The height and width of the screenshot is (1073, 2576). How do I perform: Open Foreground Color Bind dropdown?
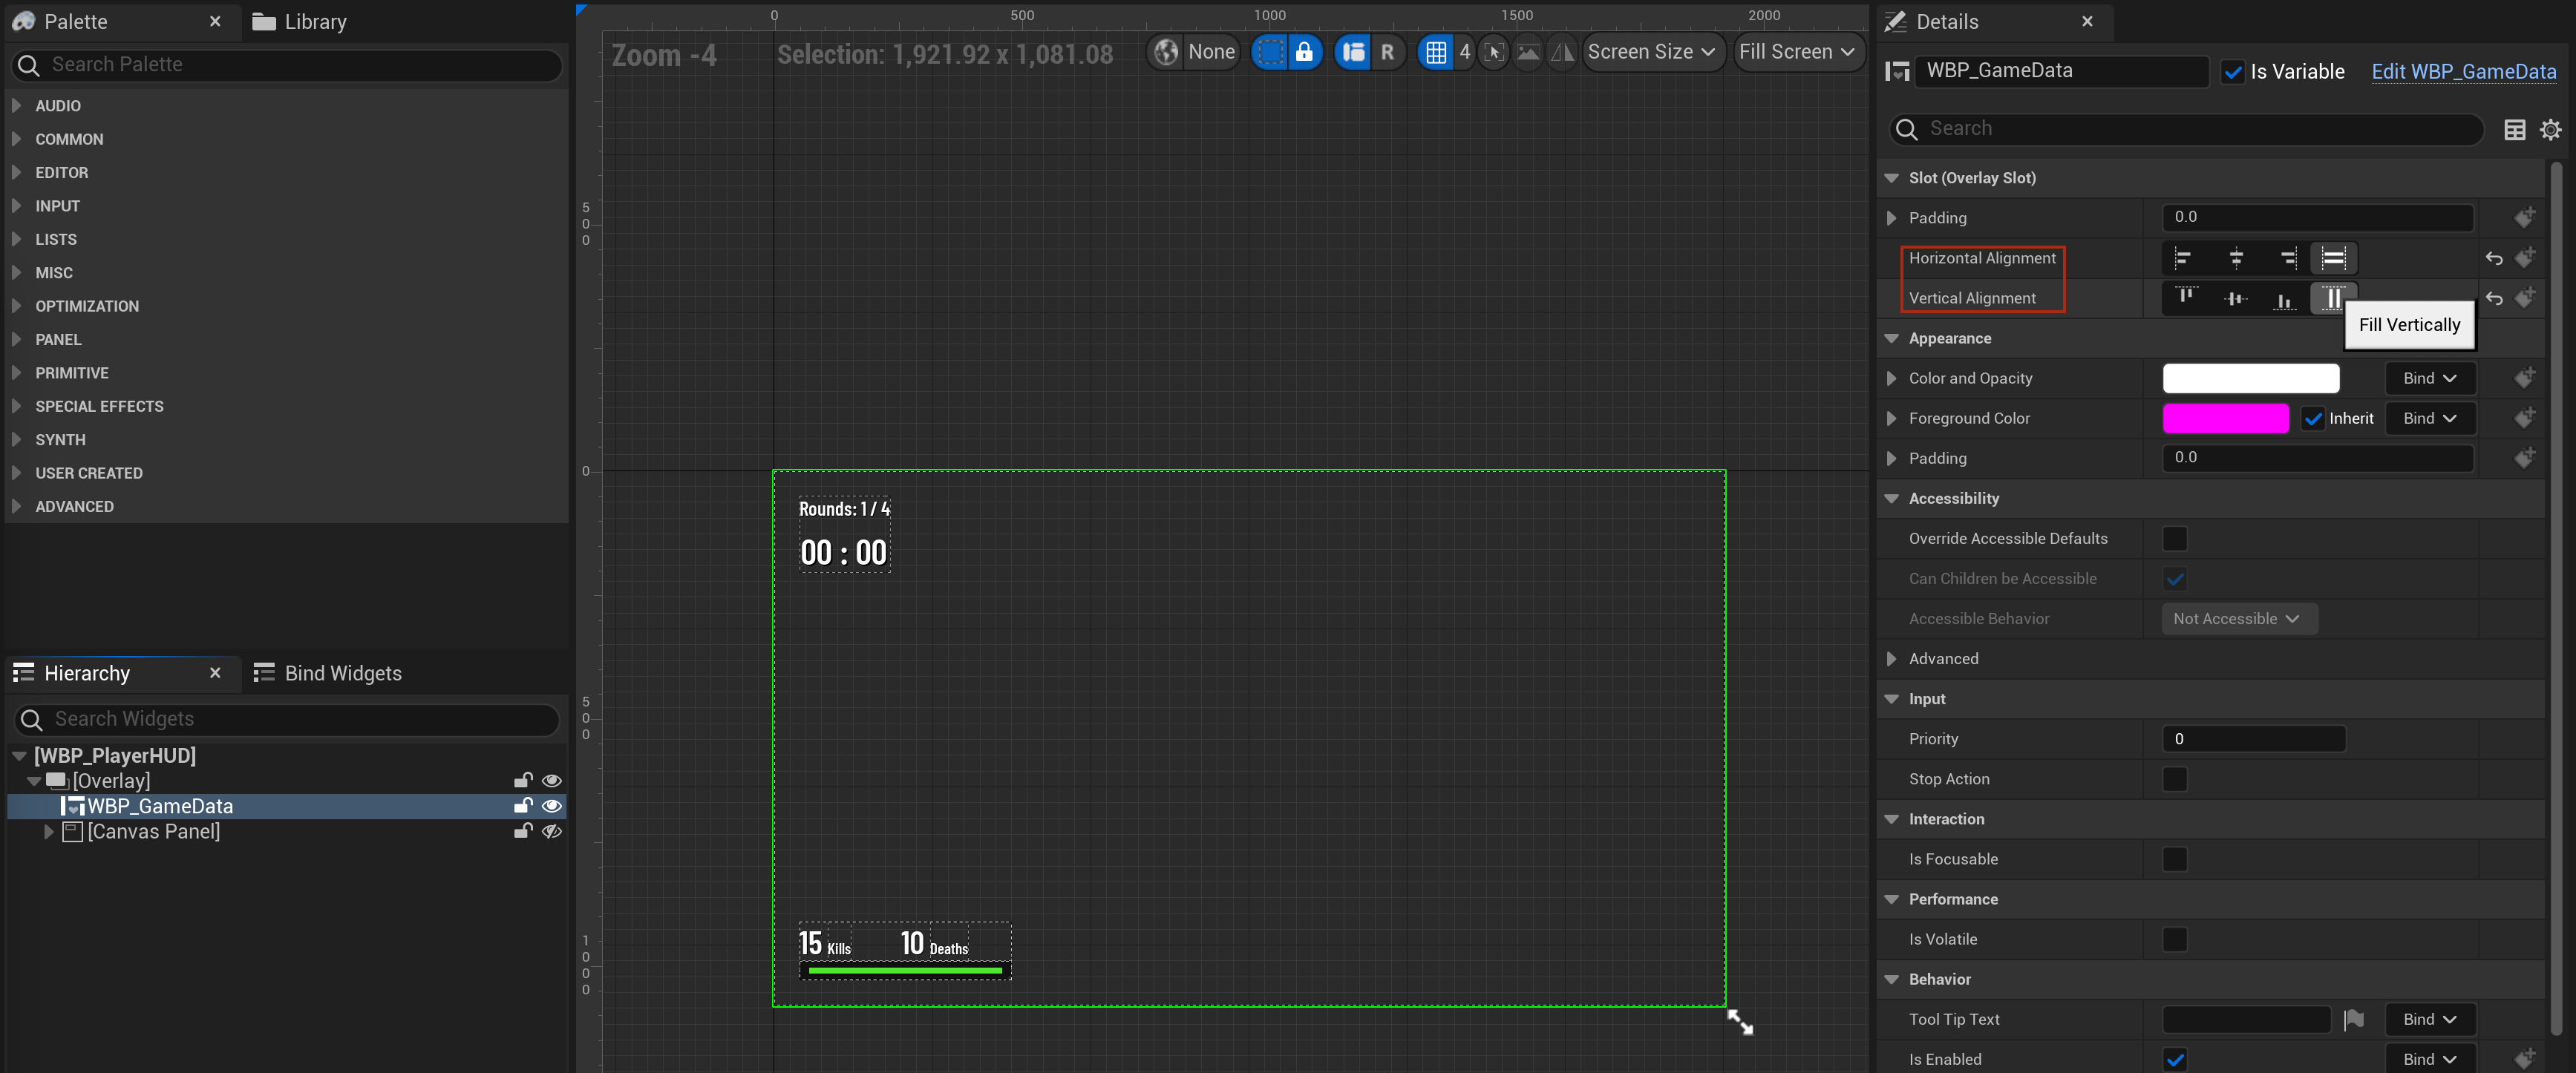(x=2430, y=418)
